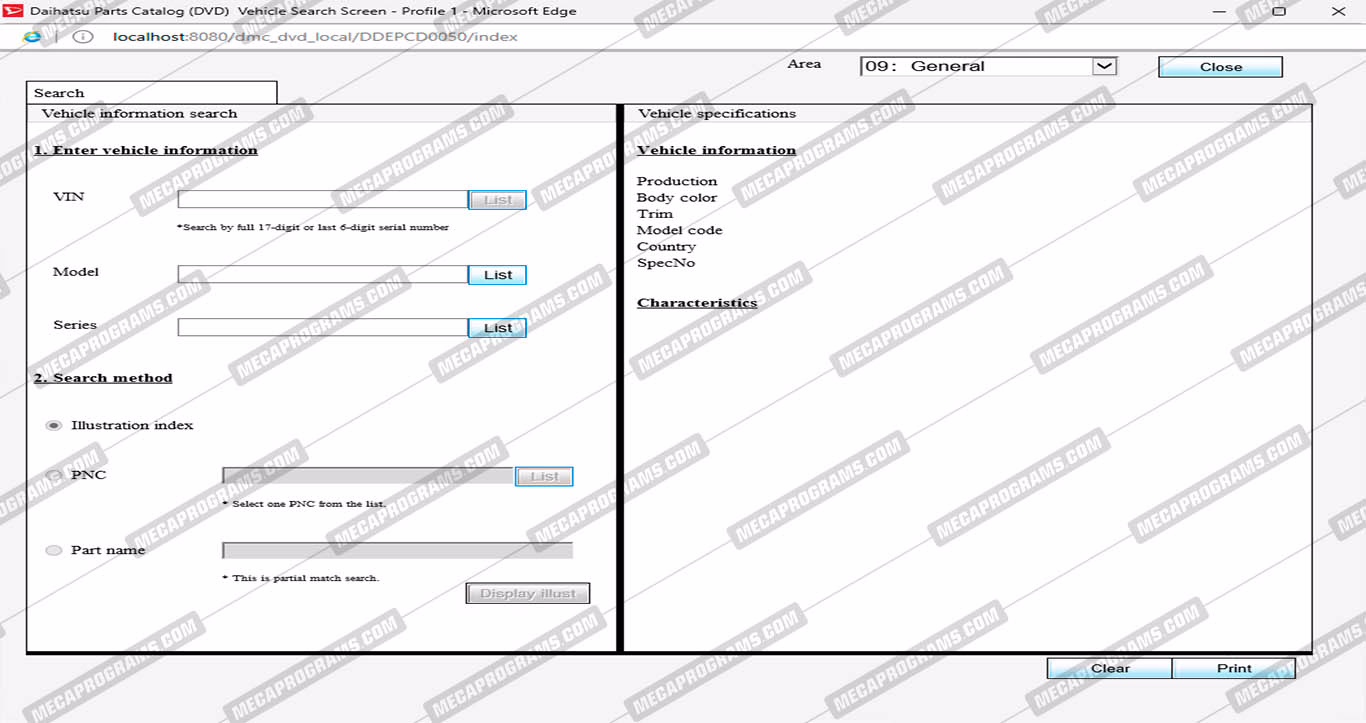Click the 'Model code' label
This screenshot has height=723, width=1366.
click(x=680, y=230)
